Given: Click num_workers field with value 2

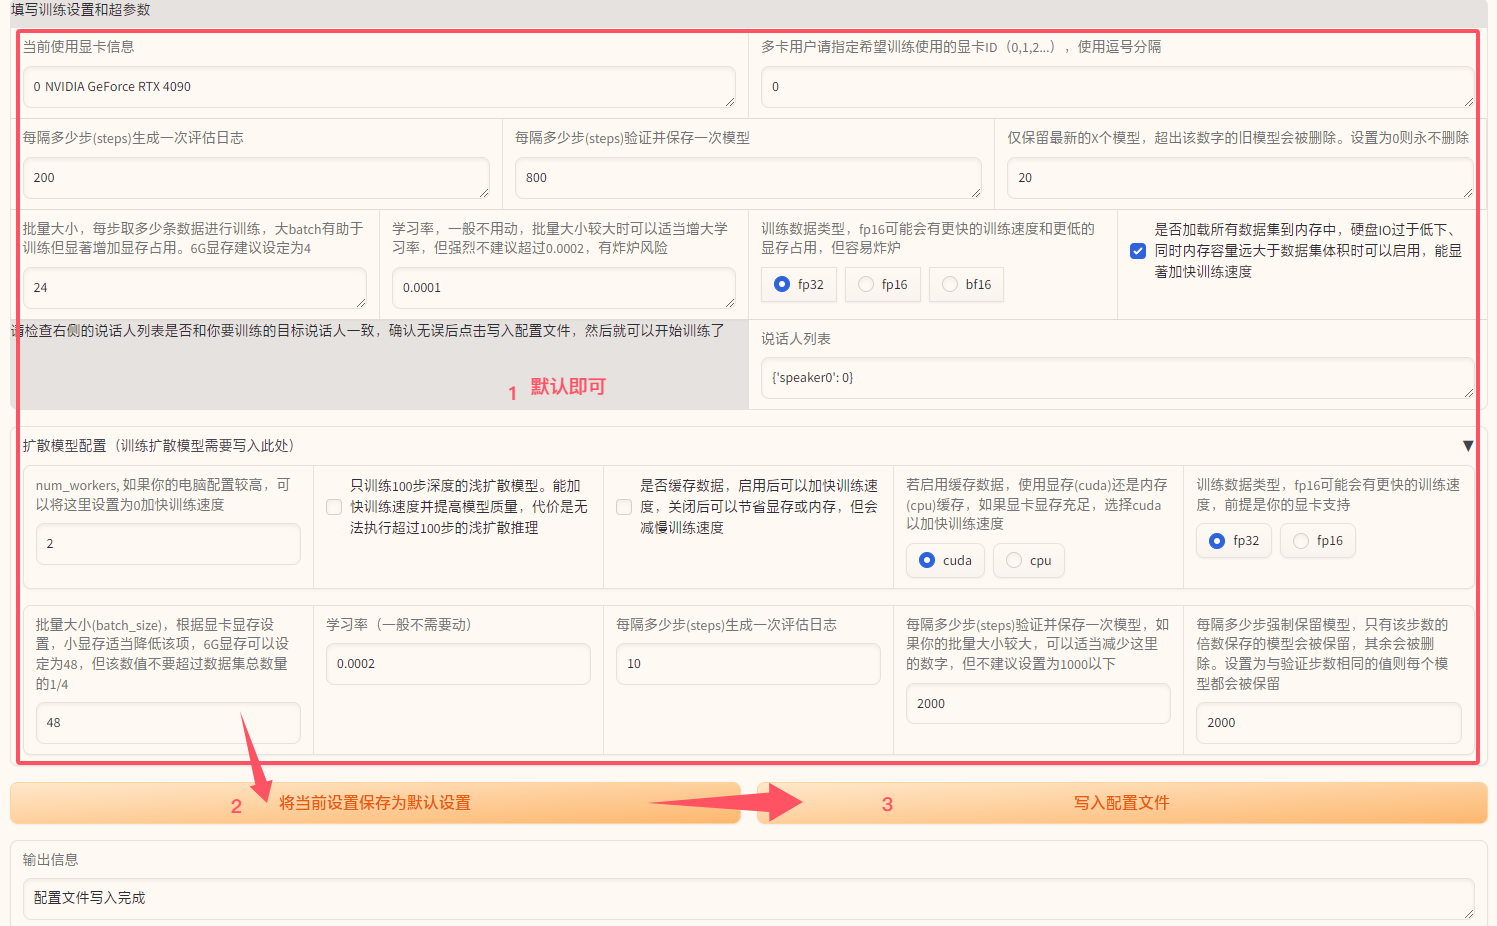Looking at the screenshot, I should click(168, 544).
